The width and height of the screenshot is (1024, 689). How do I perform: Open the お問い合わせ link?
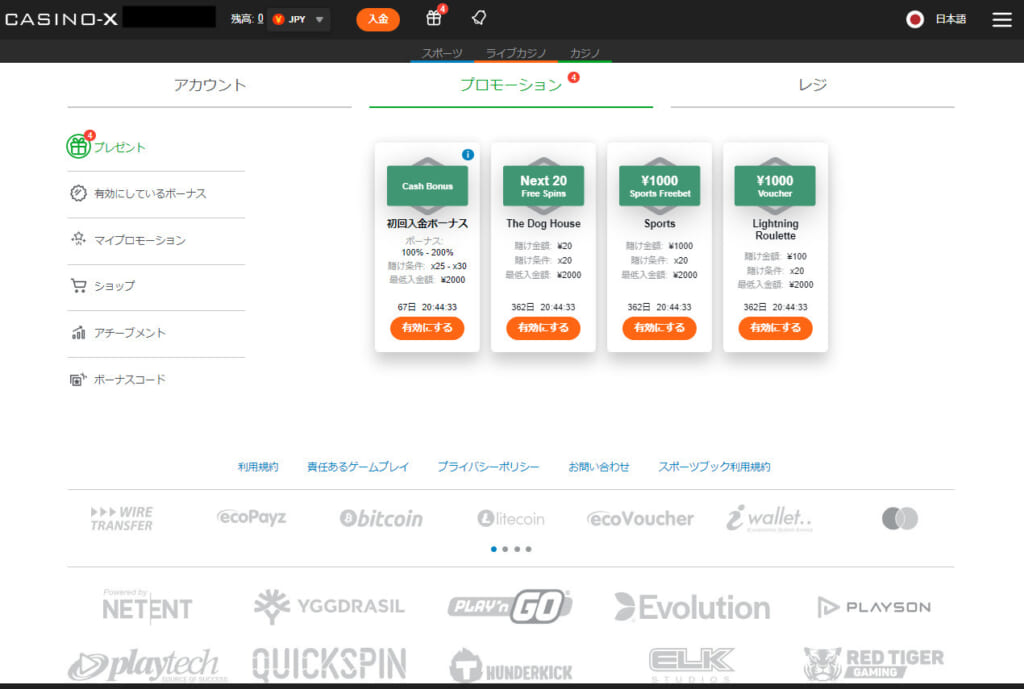(599, 467)
